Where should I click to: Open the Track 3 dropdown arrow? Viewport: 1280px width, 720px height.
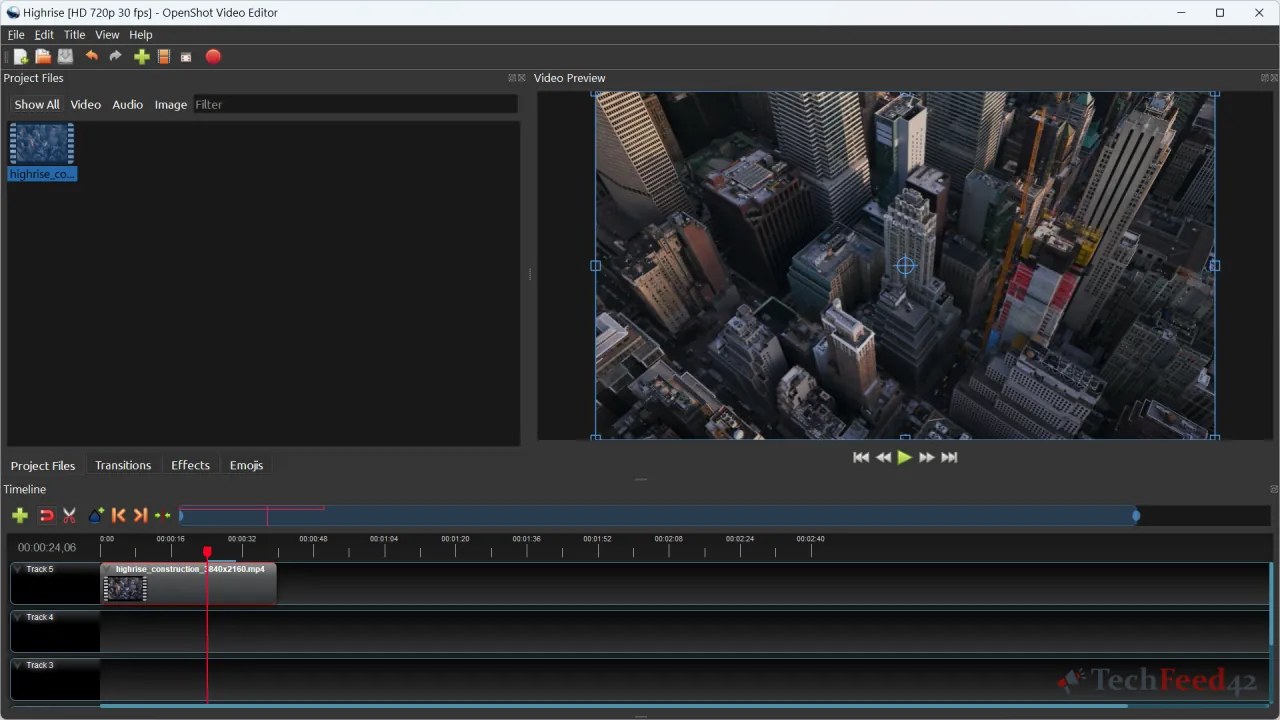pyautogui.click(x=18, y=666)
